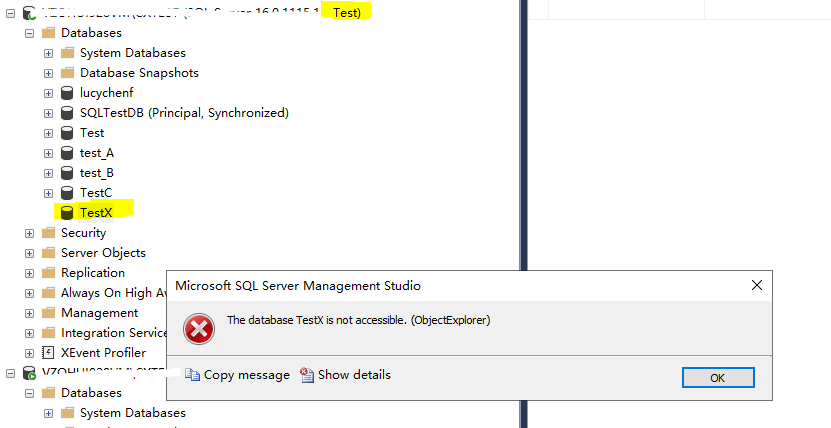This screenshot has height=428, width=831.
Task: Expand the lucychenf database
Action: [x=48, y=94]
